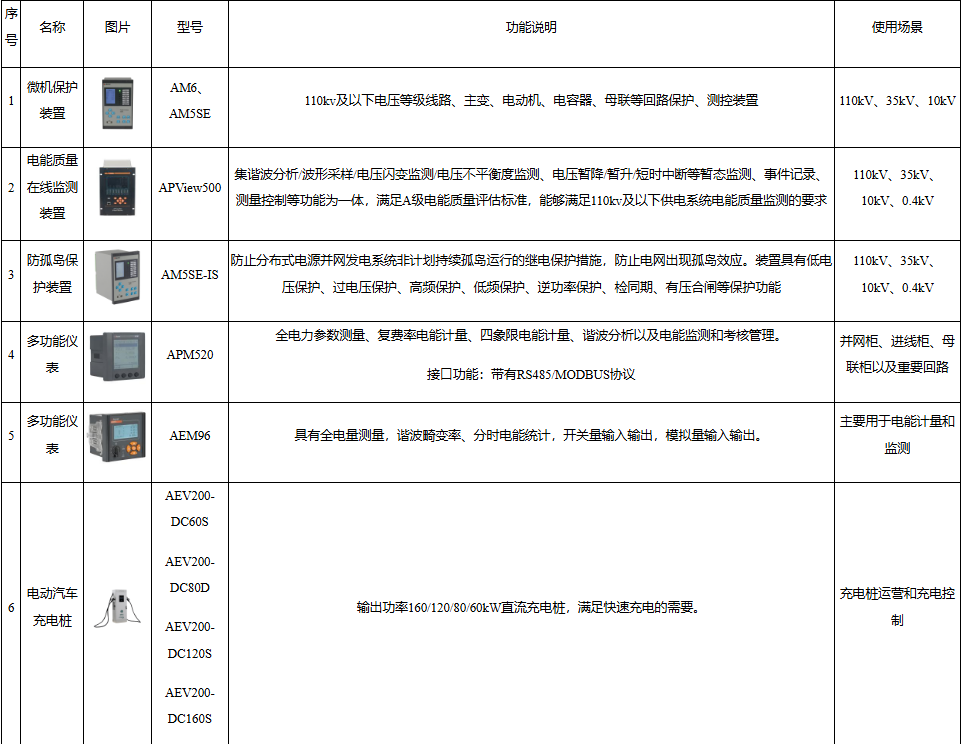Select 多功能仪表 in the APM520 row
961x744 pixels.
pyautogui.click(x=52, y=354)
